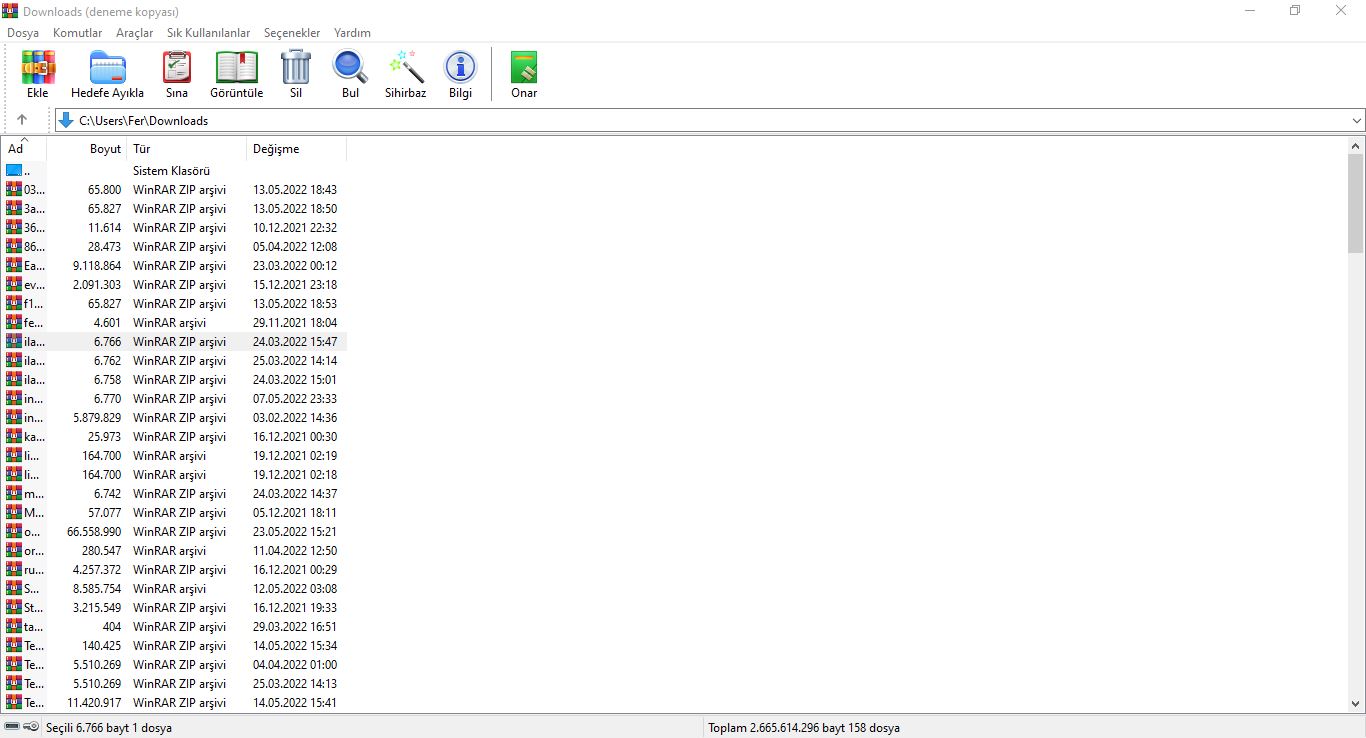Sort files by the Boyut column

(x=87, y=149)
